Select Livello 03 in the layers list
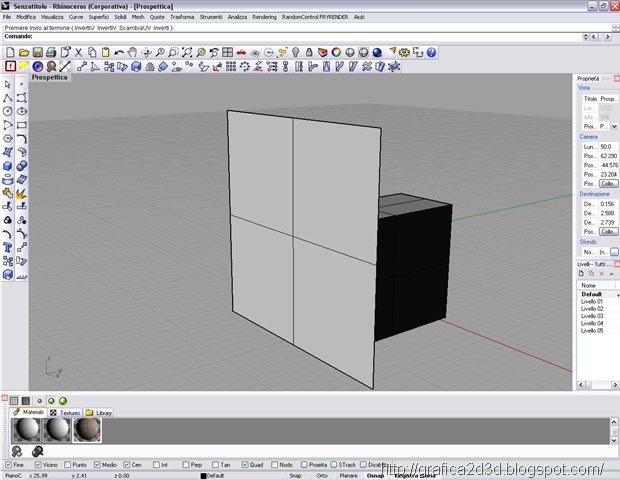This screenshot has height=480, width=620. 594,316
